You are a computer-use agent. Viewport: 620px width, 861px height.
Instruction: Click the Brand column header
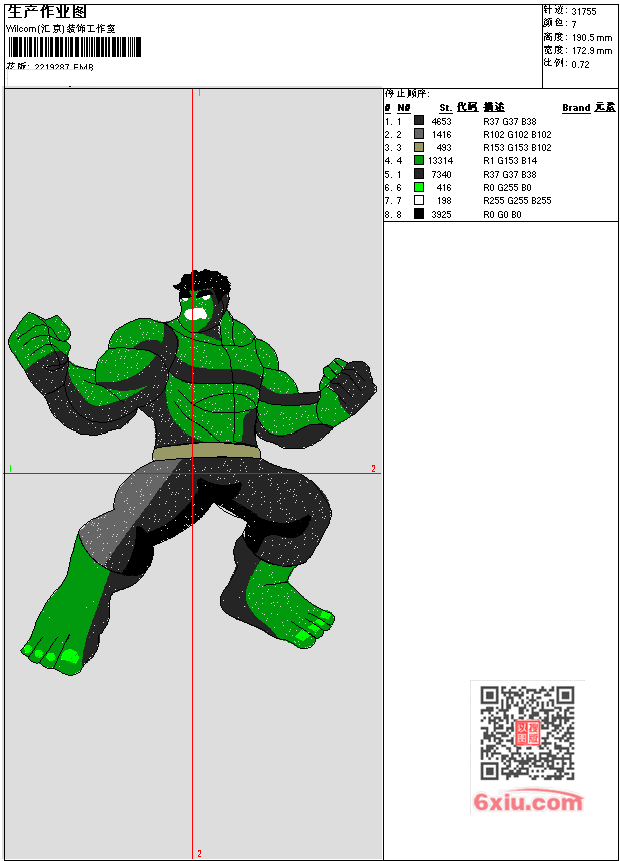pyautogui.click(x=576, y=108)
